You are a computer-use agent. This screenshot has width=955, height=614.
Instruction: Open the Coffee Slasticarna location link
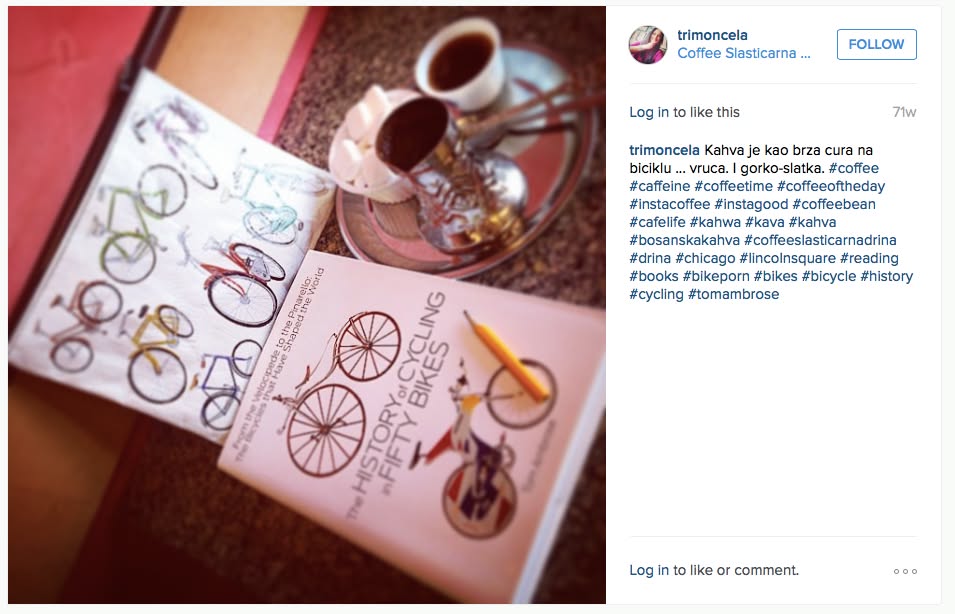744,53
